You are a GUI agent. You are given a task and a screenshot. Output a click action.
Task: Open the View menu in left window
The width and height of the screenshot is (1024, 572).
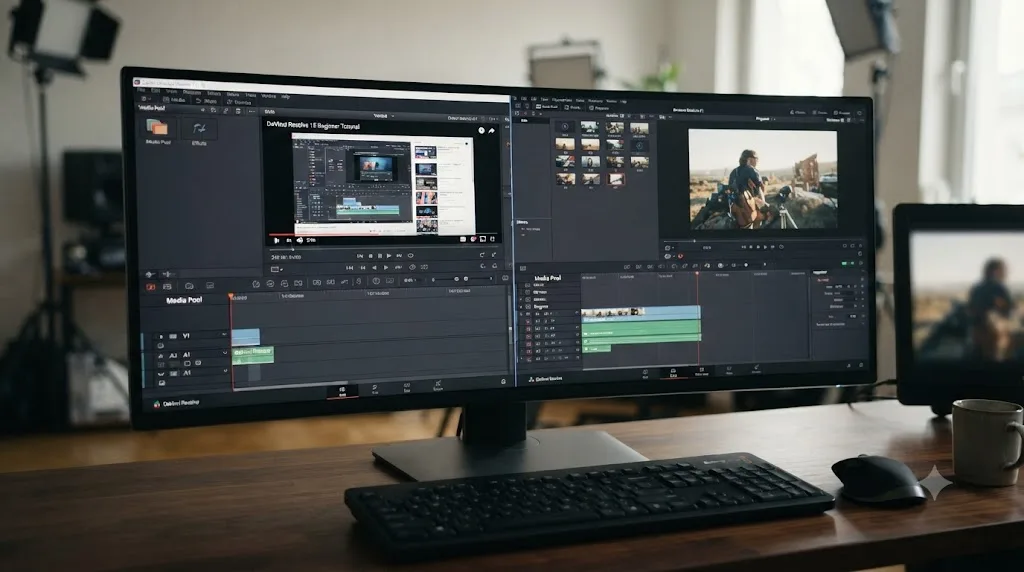172,91
